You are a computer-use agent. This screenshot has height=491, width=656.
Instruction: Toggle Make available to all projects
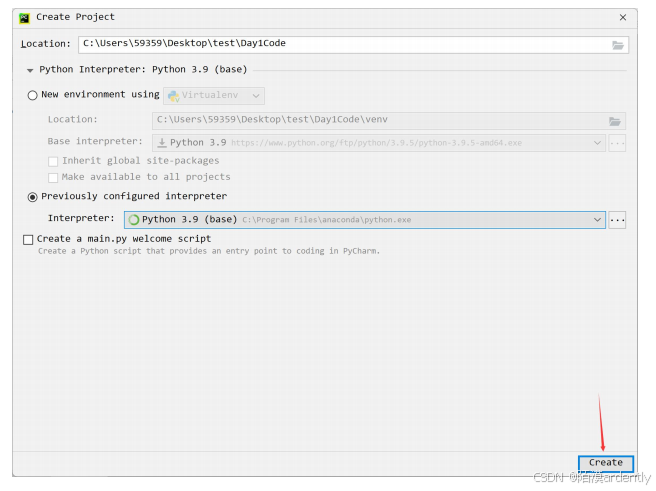(x=53, y=178)
